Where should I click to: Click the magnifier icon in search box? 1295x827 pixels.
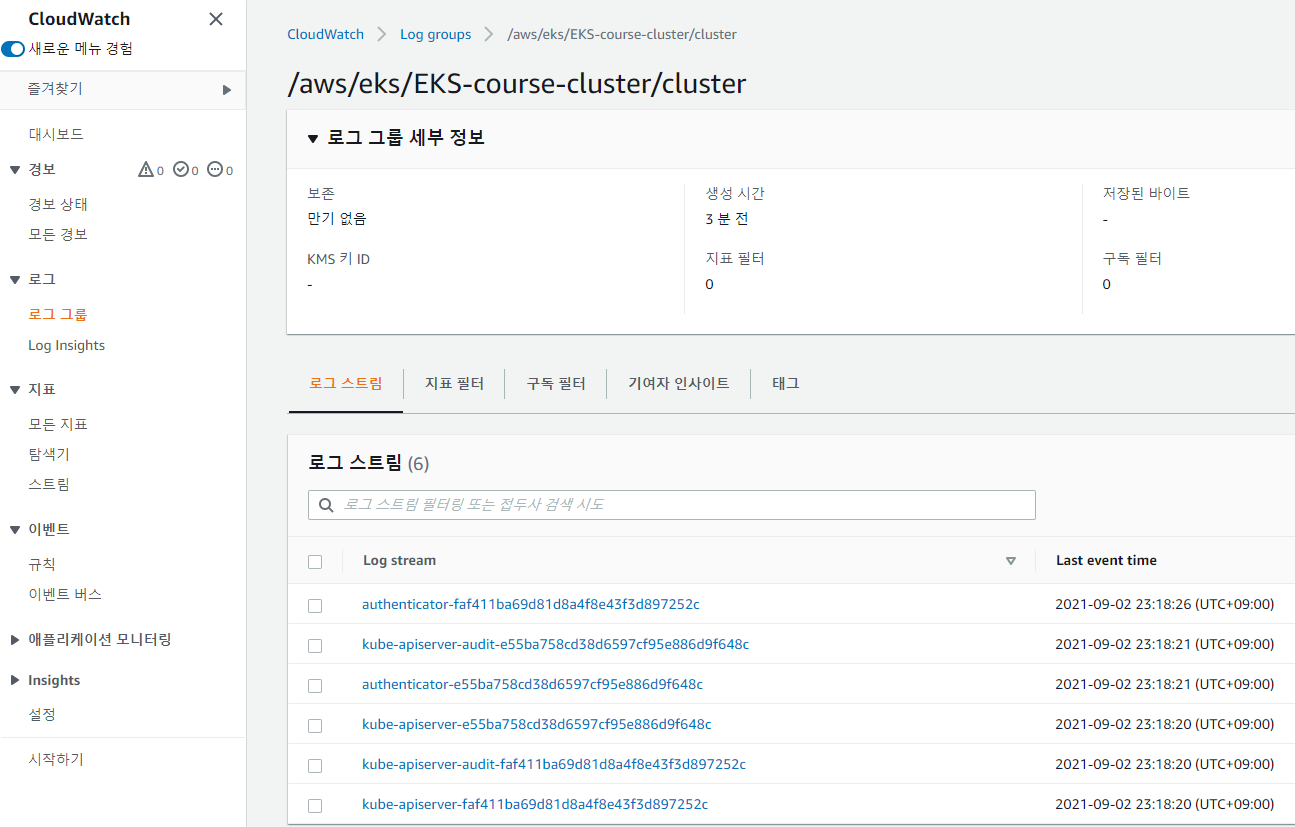coord(326,505)
